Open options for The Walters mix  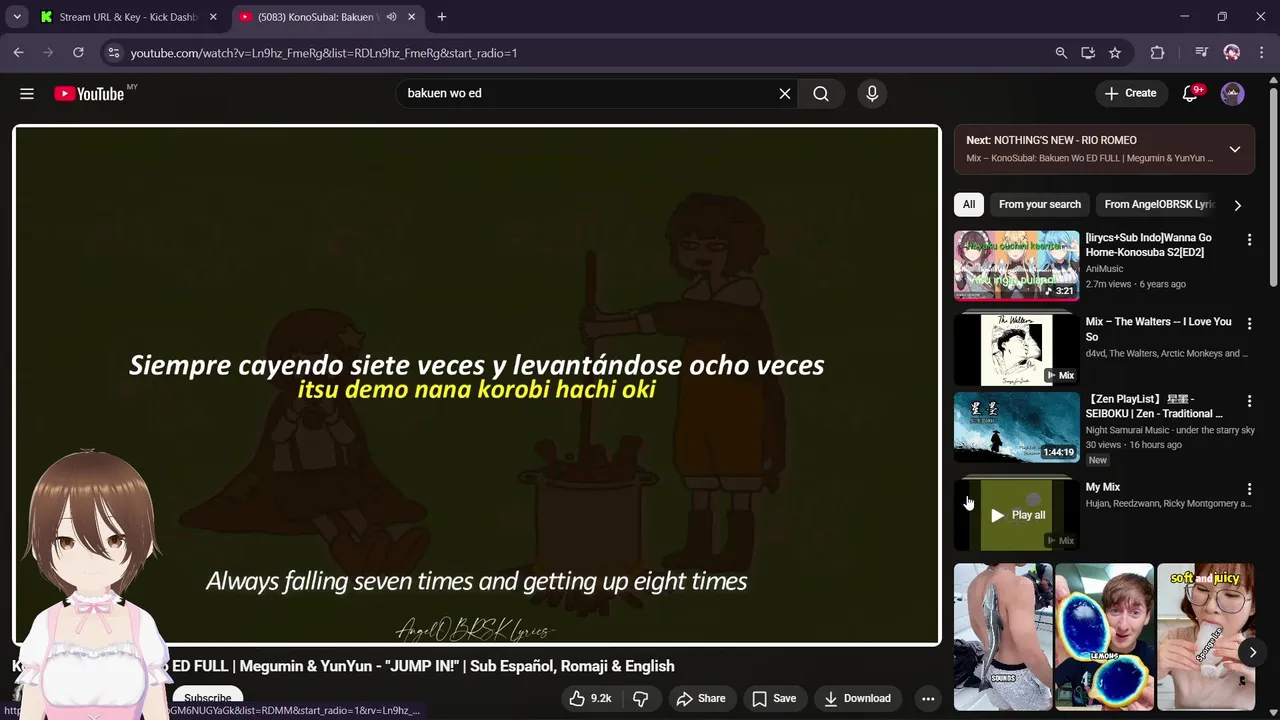1249,324
